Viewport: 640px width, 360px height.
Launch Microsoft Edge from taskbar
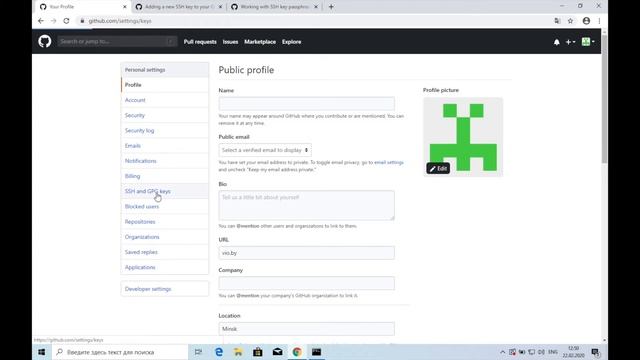(219, 352)
